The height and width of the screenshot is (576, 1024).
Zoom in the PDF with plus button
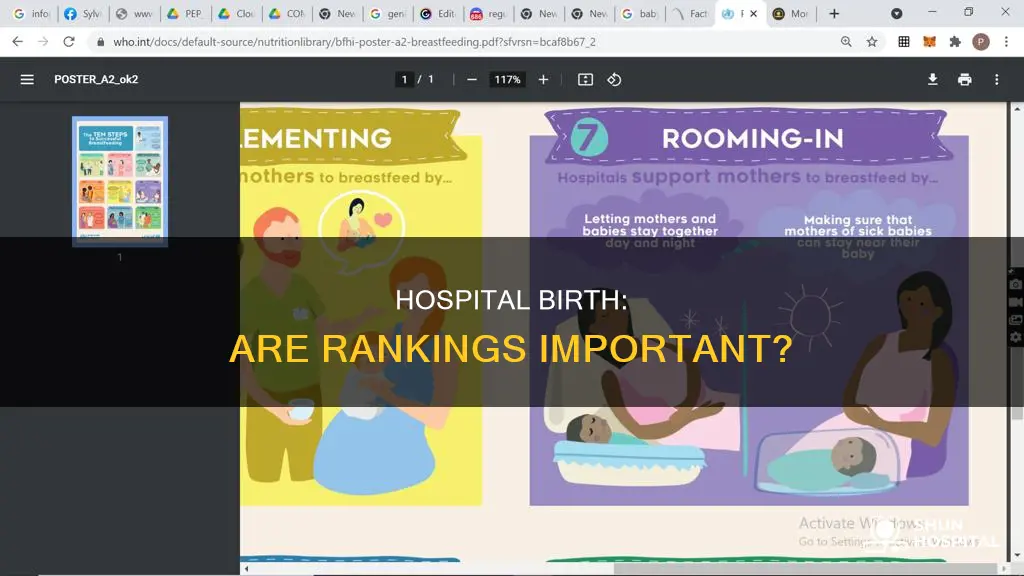click(543, 80)
